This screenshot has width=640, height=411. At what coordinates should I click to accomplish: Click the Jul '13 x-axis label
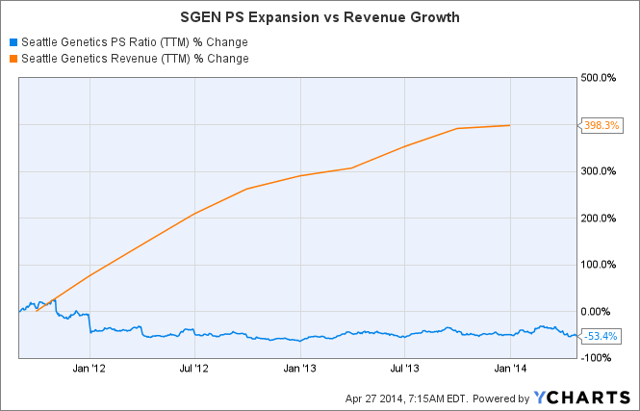[404, 369]
